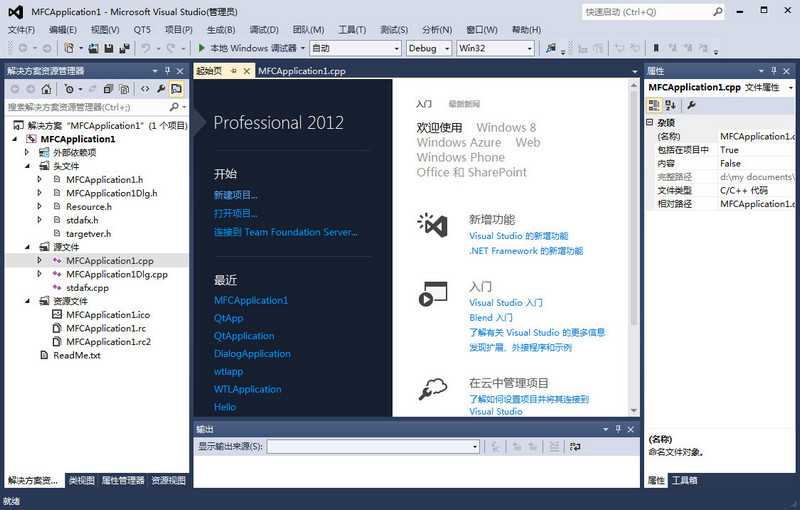Click the pending changes filter clock icon
The height and width of the screenshot is (510, 800).
69,89
